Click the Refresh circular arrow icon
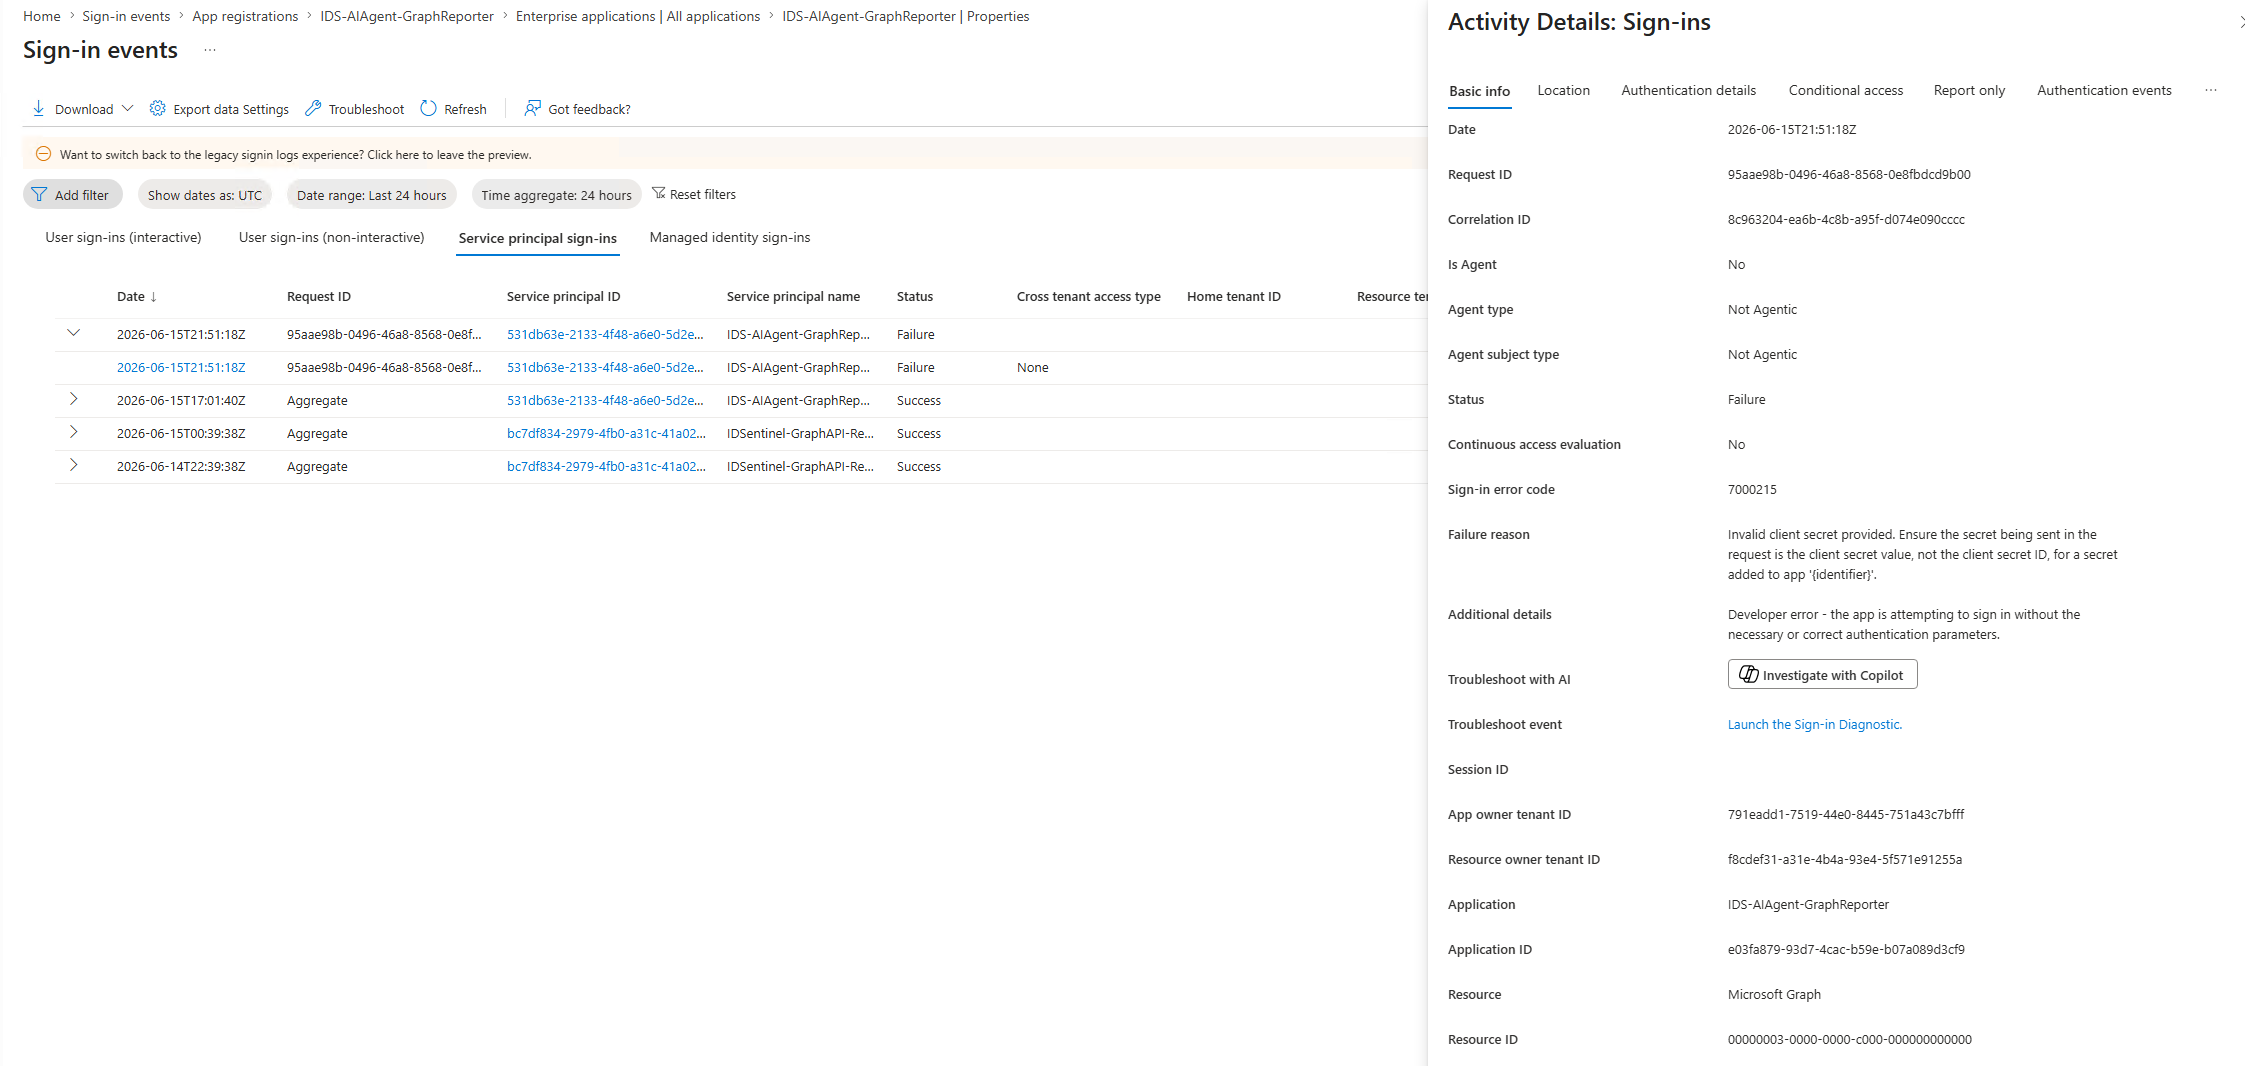 (x=429, y=108)
